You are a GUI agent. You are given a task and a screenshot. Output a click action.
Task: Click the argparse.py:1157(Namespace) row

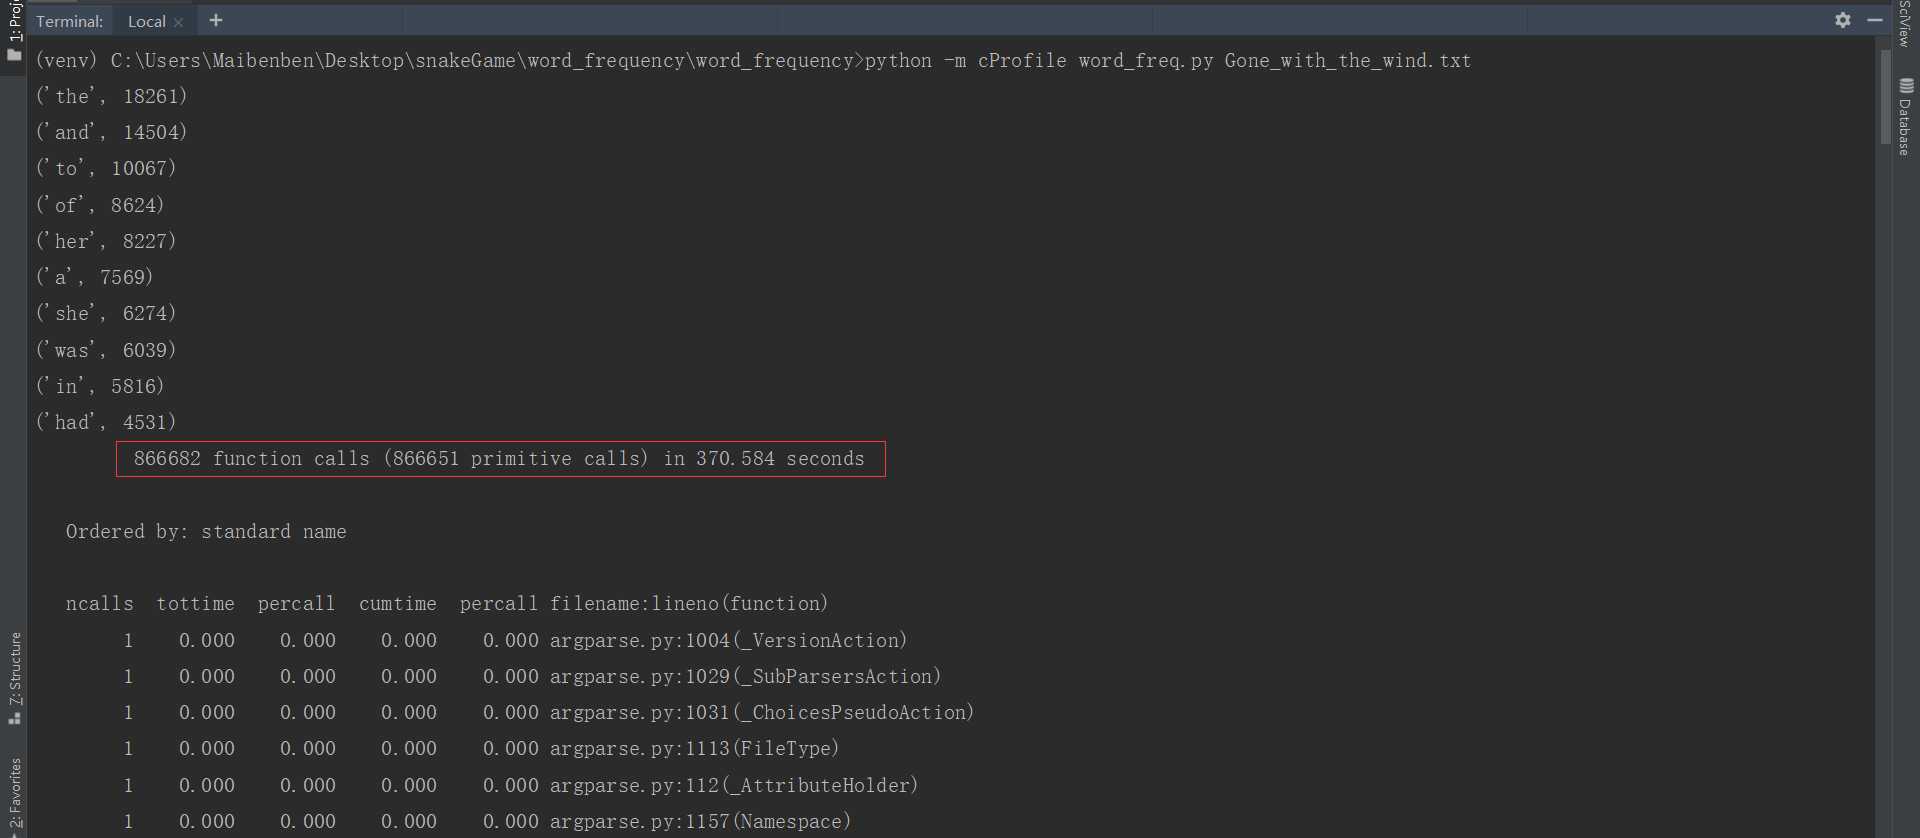(487, 821)
